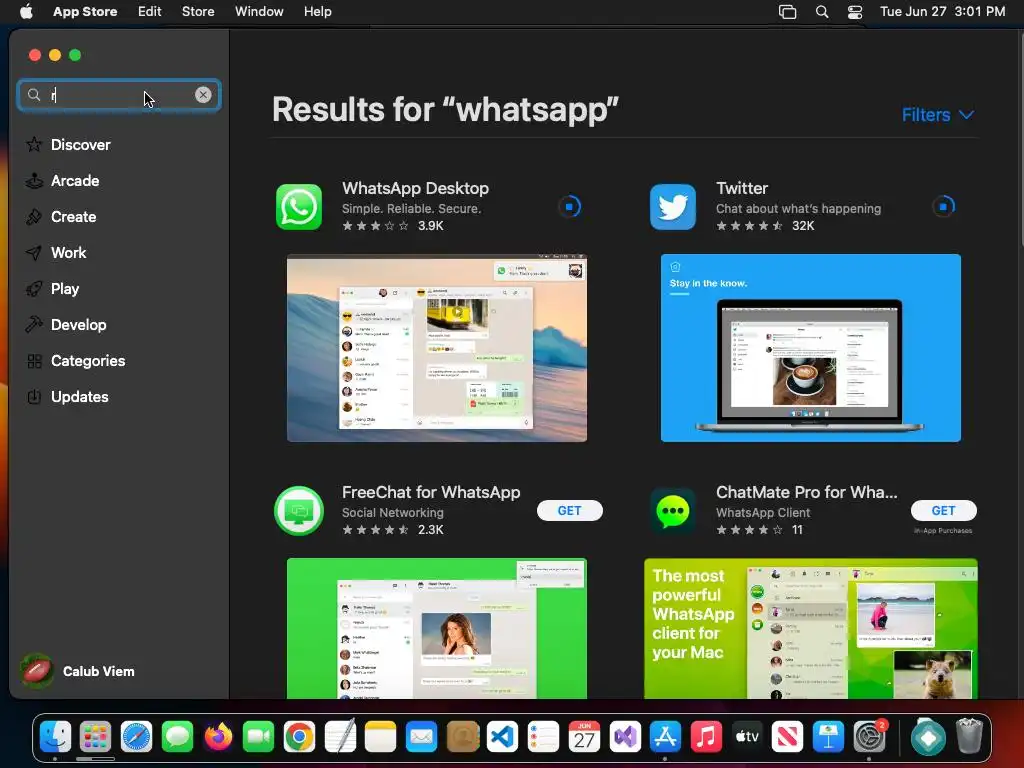
Task: Open the ChatMate Pro app icon
Action: pyautogui.click(x=673, y=511)
